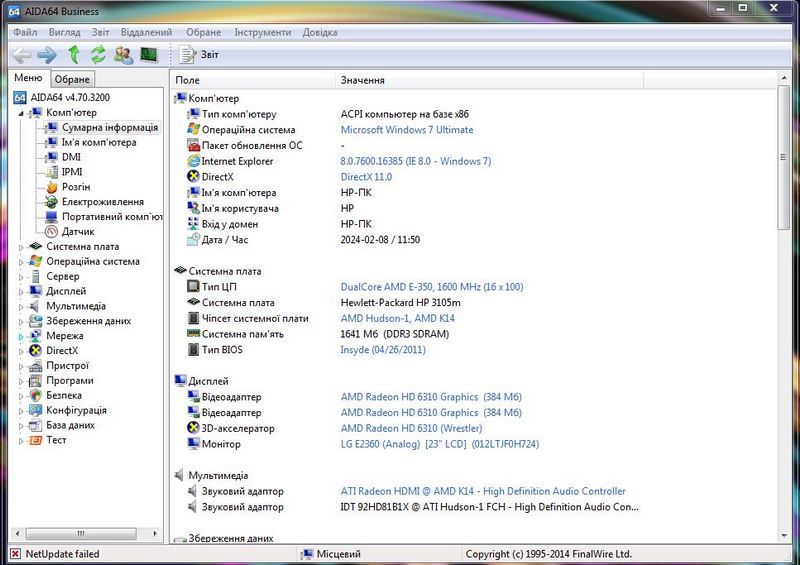
Task: Open the users management toolbar icon
Action: click(123, 54)
